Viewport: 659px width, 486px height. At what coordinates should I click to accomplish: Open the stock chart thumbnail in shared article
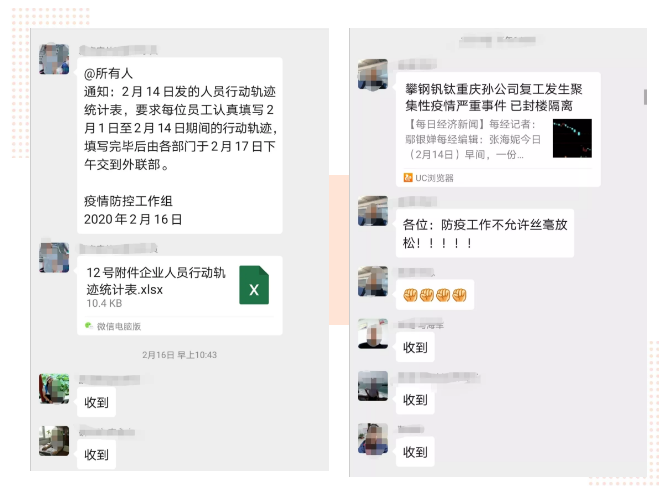[572, 138]
